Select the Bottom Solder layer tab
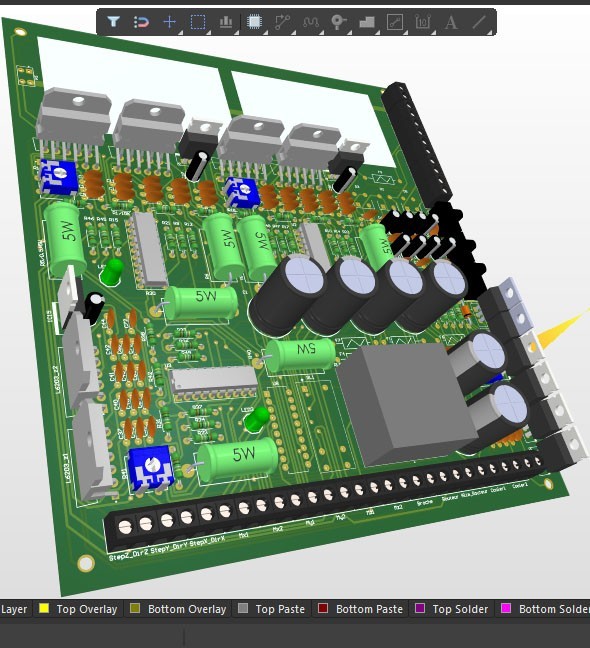 click(x=543, y=609)
